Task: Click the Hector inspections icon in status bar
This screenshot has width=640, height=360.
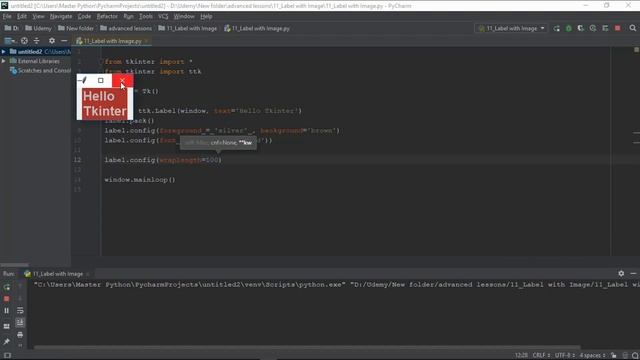Action: [625, 356]
